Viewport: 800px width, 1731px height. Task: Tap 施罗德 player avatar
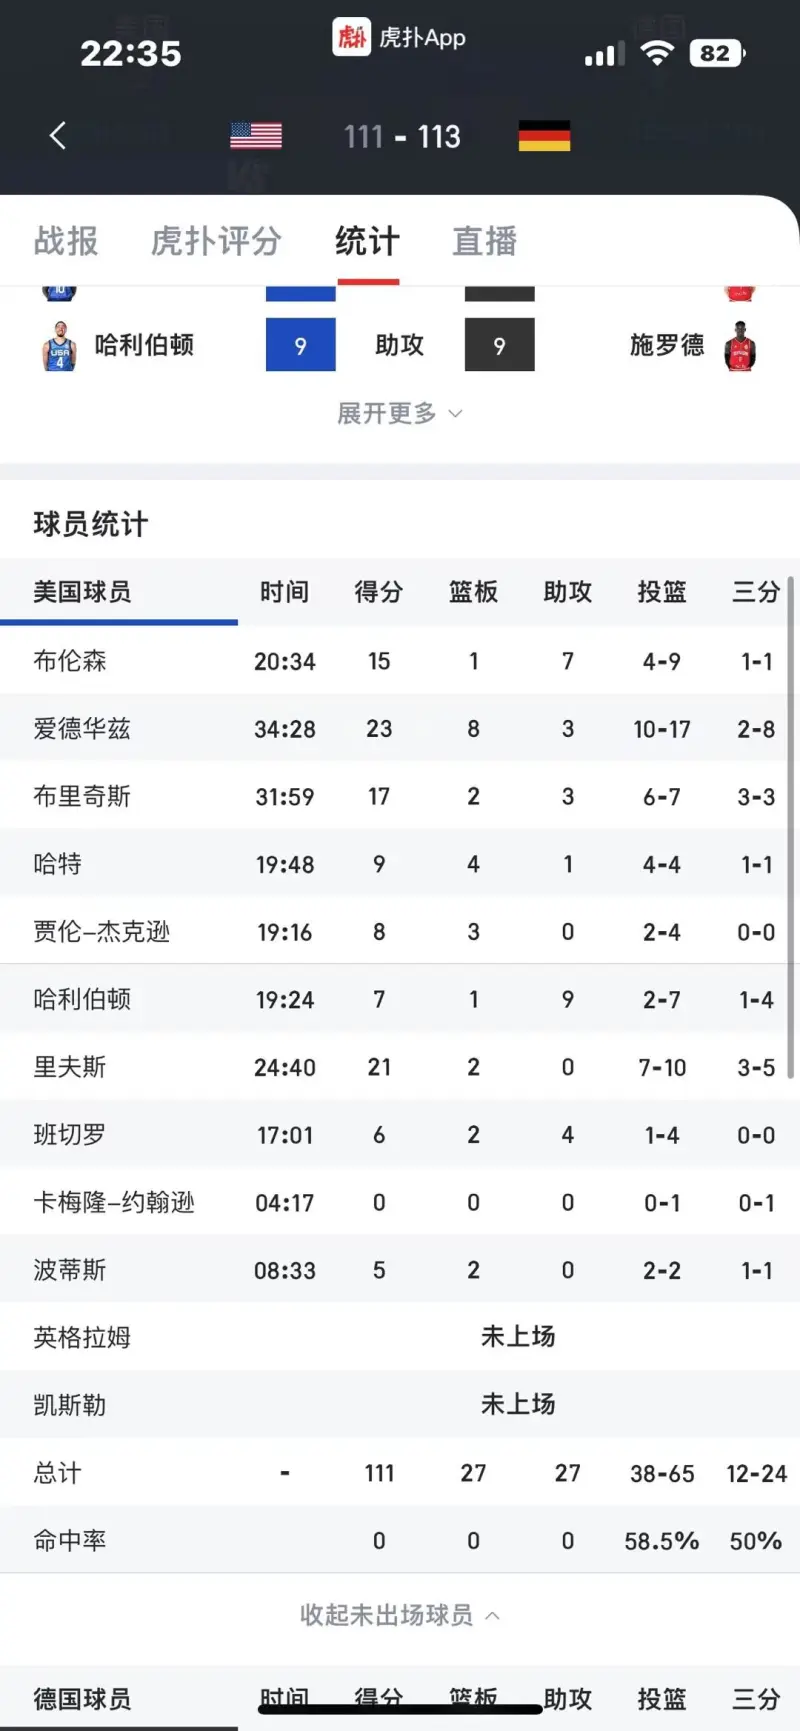click(740, 346)
